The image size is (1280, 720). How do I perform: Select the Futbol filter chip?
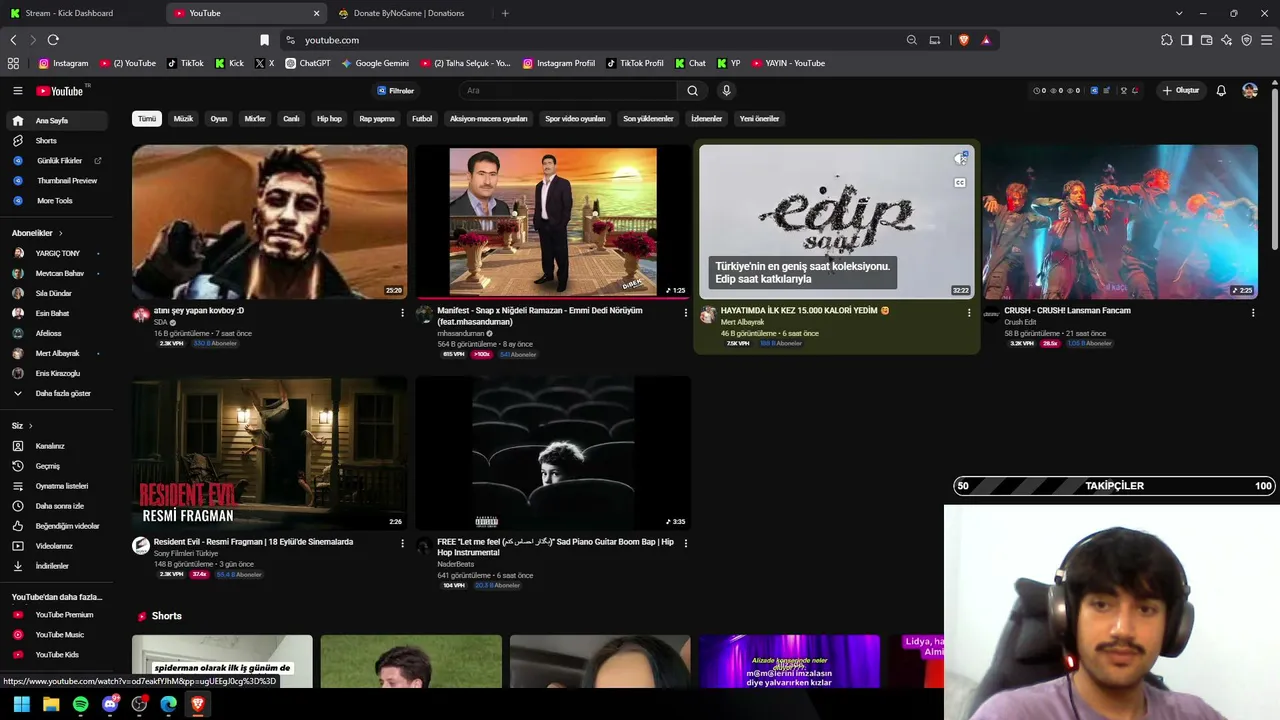[x=422, y=119]
